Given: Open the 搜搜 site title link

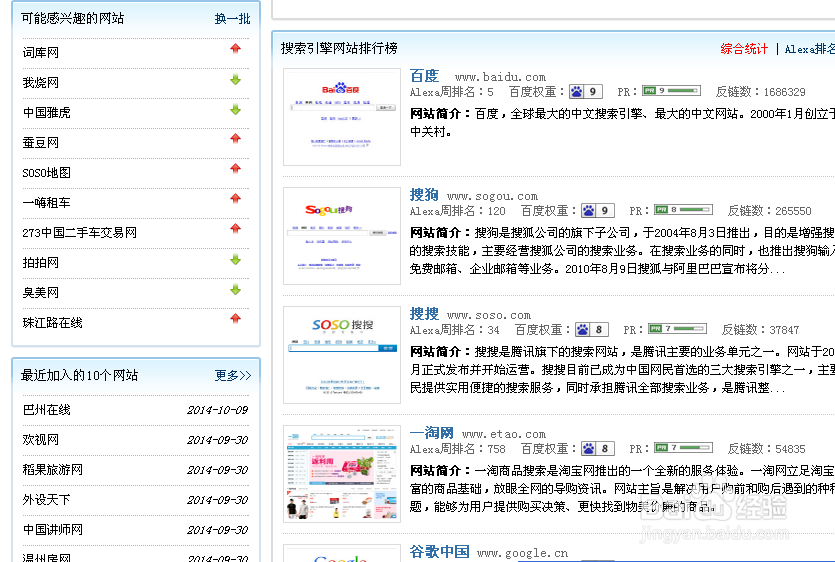Looking at the screenshot, I should pyautogui.click(x=424, y=314).
